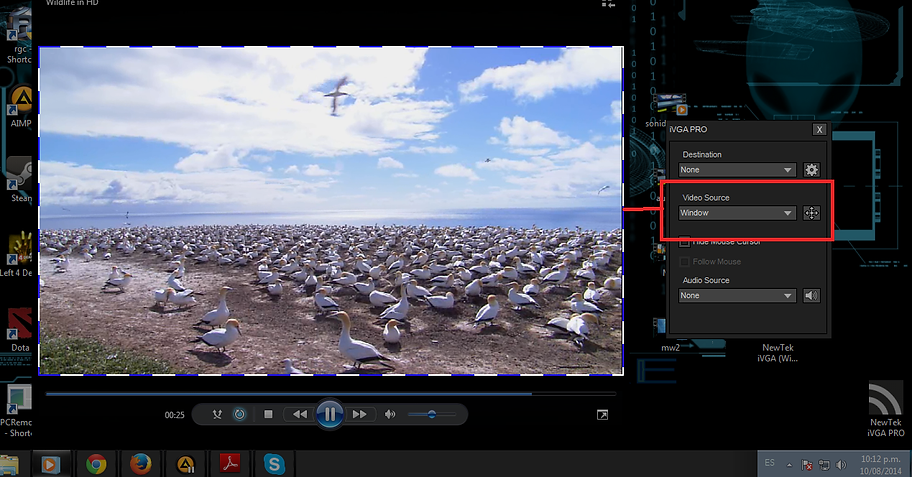The image size is (912, 477).
Task: Click the ES language indicator
Action: click(x=770, y=463)
